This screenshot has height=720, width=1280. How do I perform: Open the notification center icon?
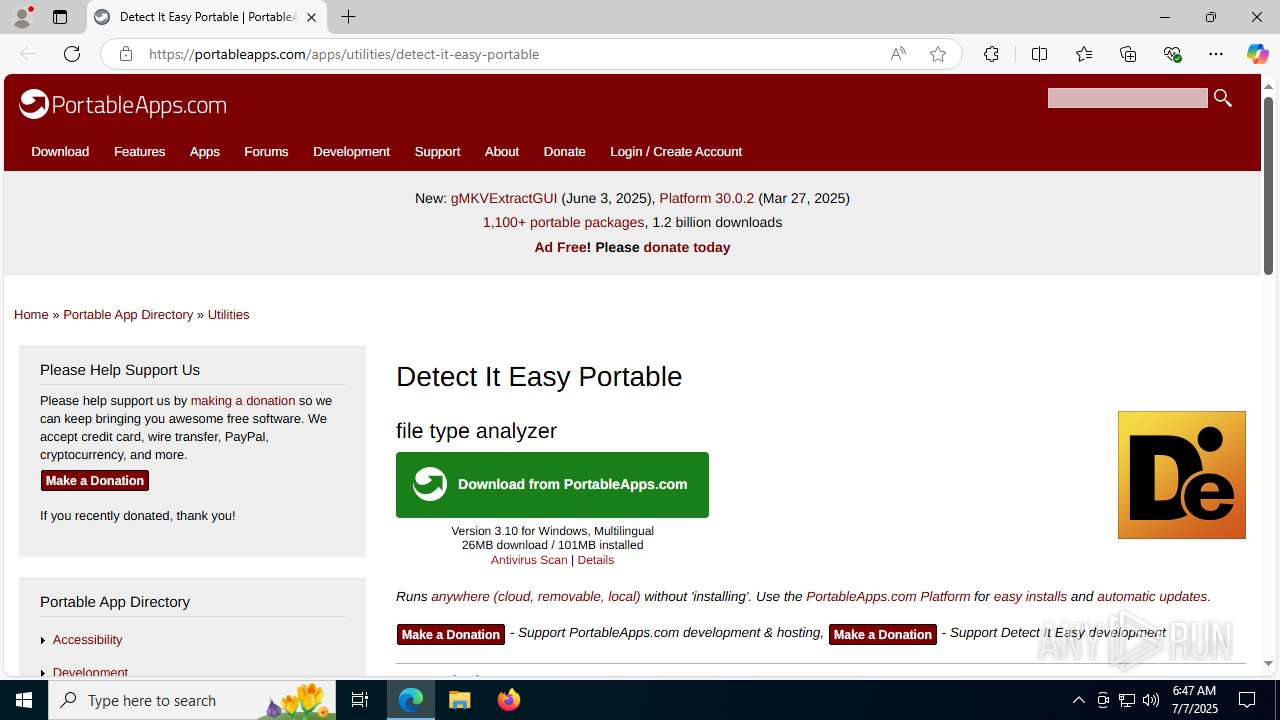tap(1248, 700)
